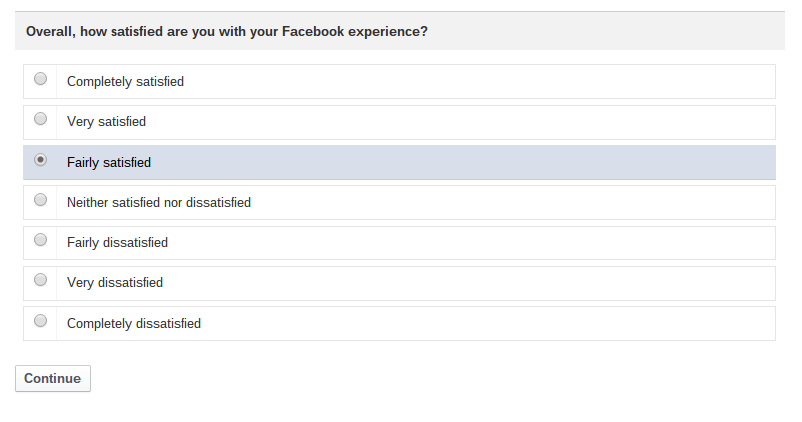
Task: Click the "Completely dissatisfied" label text
Action: (133, 324)
